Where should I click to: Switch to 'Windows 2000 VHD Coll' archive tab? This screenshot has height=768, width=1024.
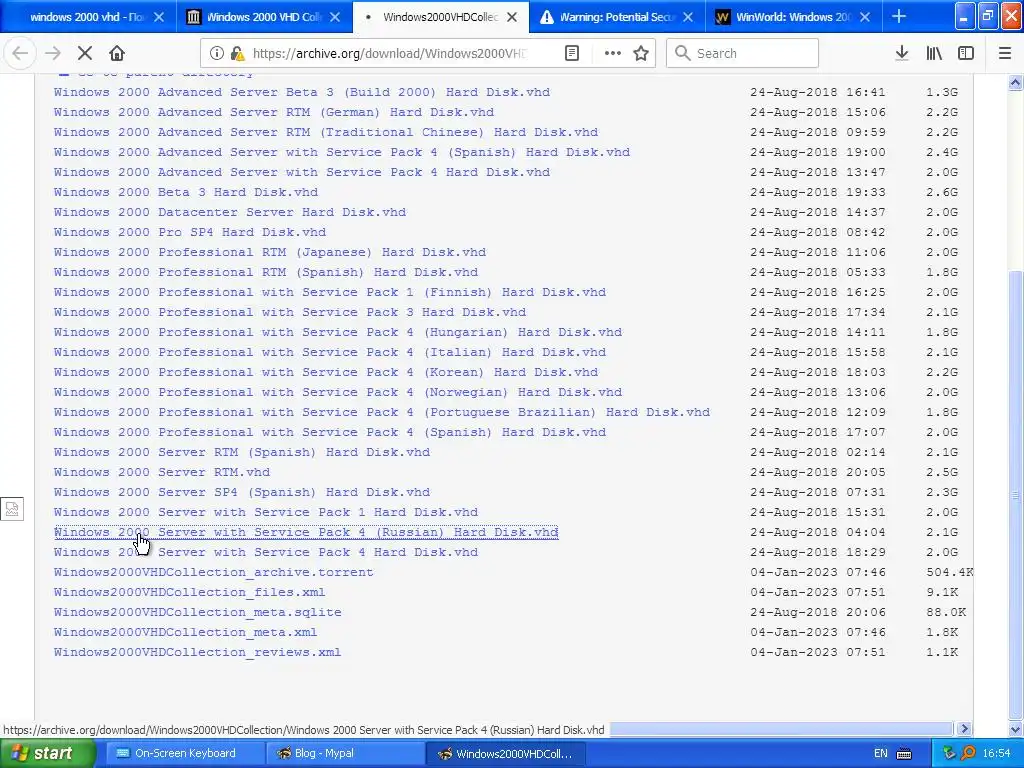[264, 17]
